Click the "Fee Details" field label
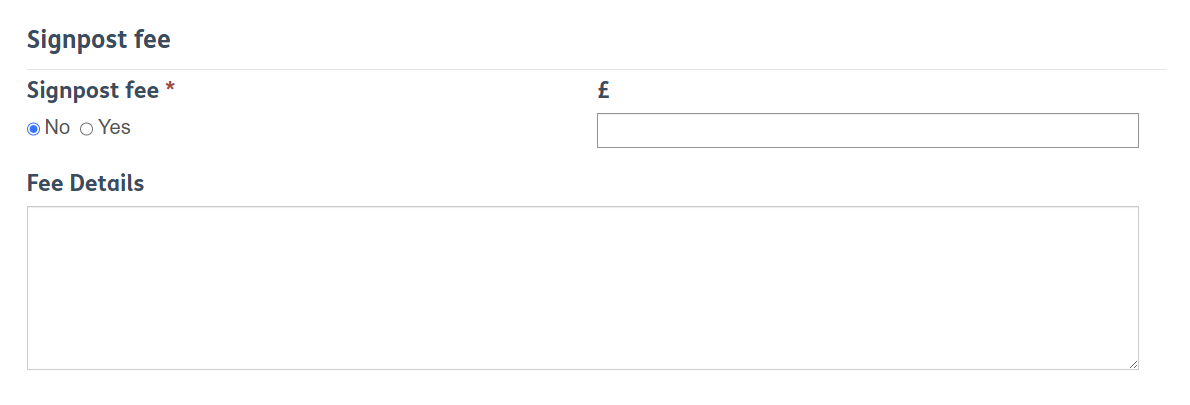Screen dimensions: 1190x405 pyautogui.click(x=85, y=184)
